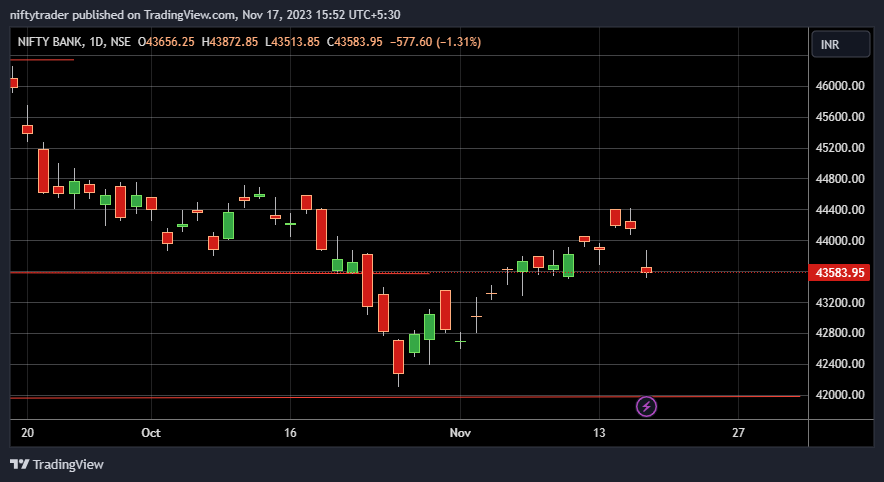
Task: Select the short red line above 46000 level
Action: pos(42,59)
